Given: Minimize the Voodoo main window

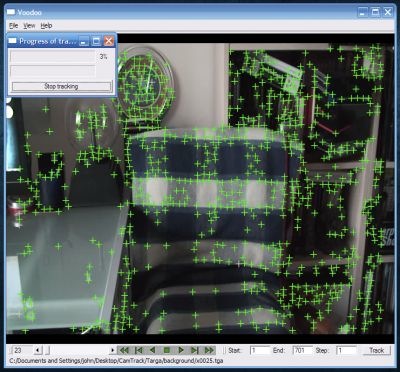Looking at the screenshot, I should (x=363, y=12).
